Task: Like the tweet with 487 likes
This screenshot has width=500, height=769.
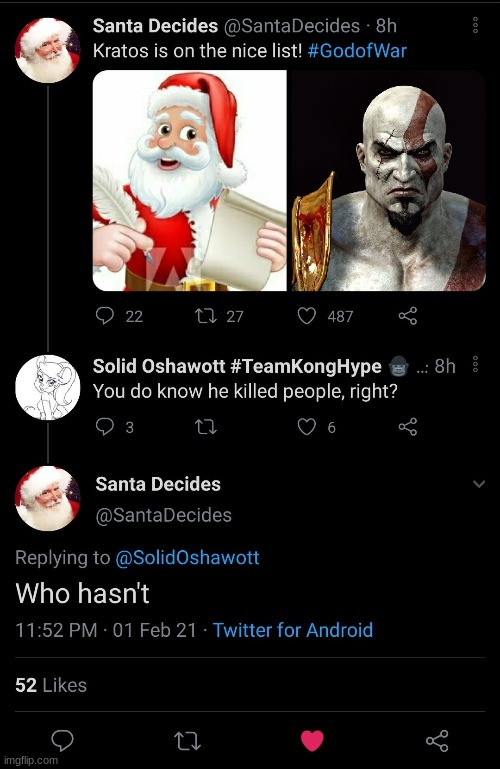Action: (x=307, y=316)
